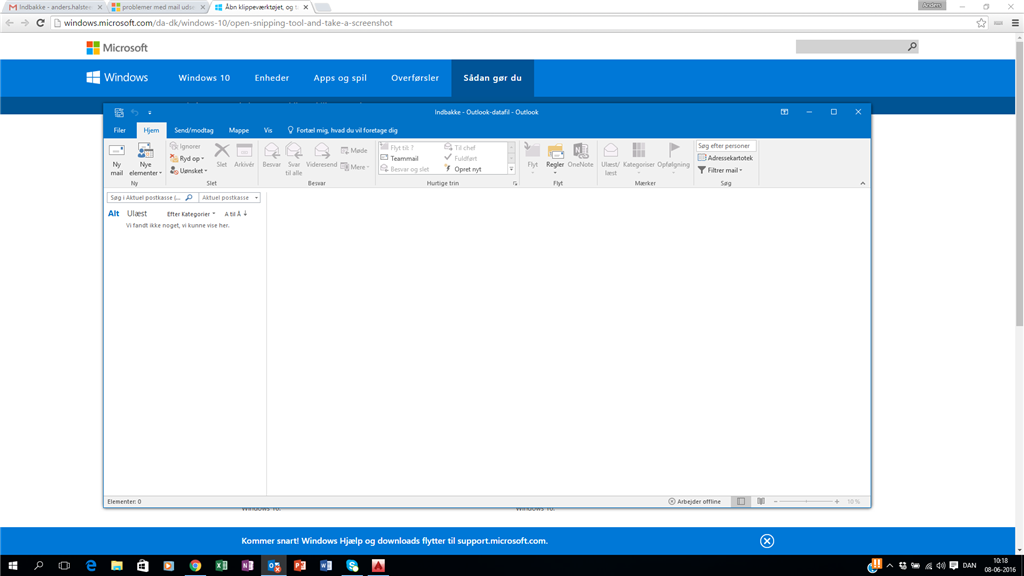
Task: Forward message with Videresend
Action: coord(321,156)
